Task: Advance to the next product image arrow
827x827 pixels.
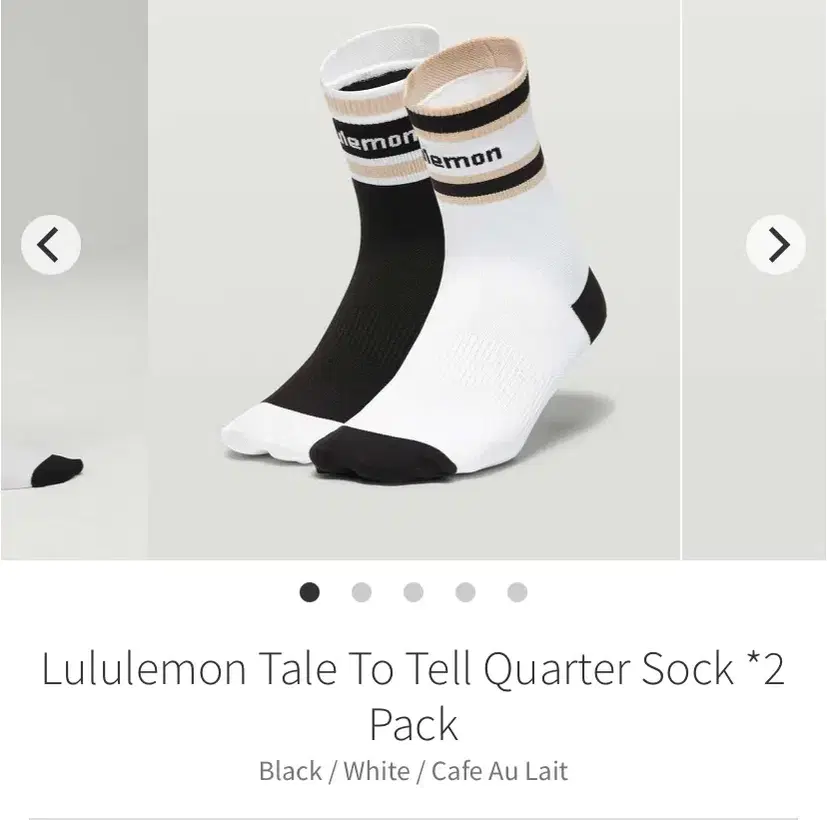Action: pyautogui.click(x=776, y=245)
